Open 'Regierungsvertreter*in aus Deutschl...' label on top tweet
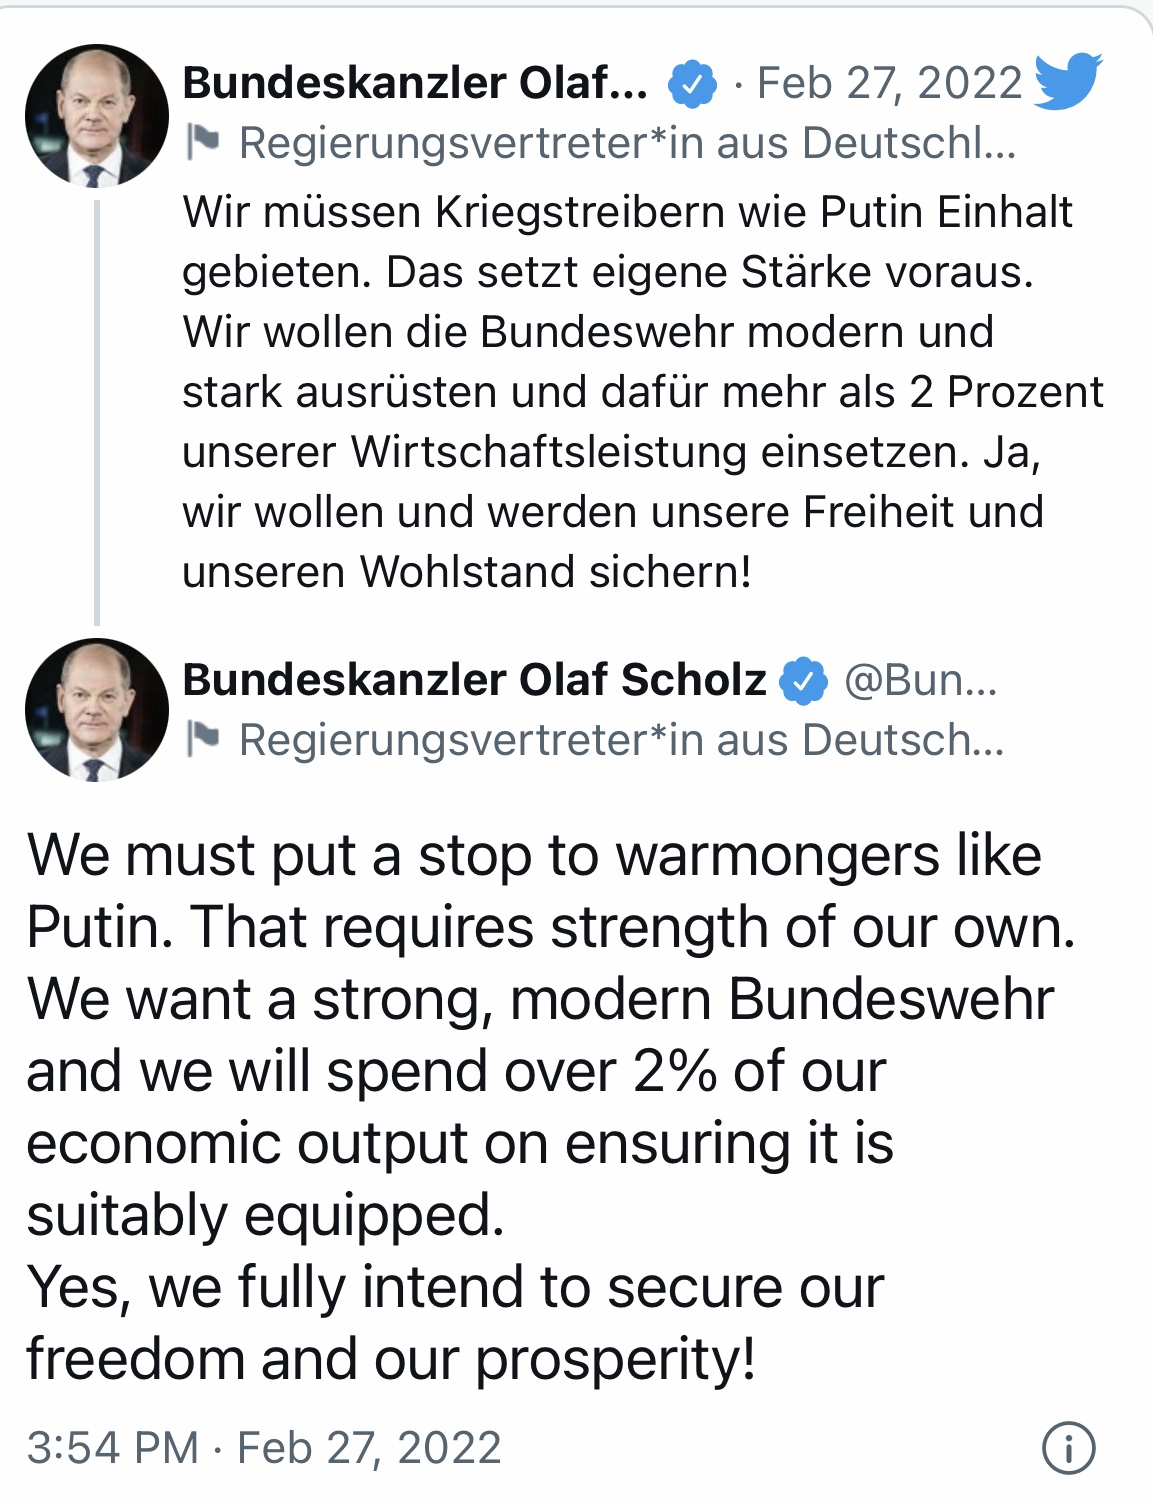The width and height of the screenshot is (1153, 1501). (627, 143)
